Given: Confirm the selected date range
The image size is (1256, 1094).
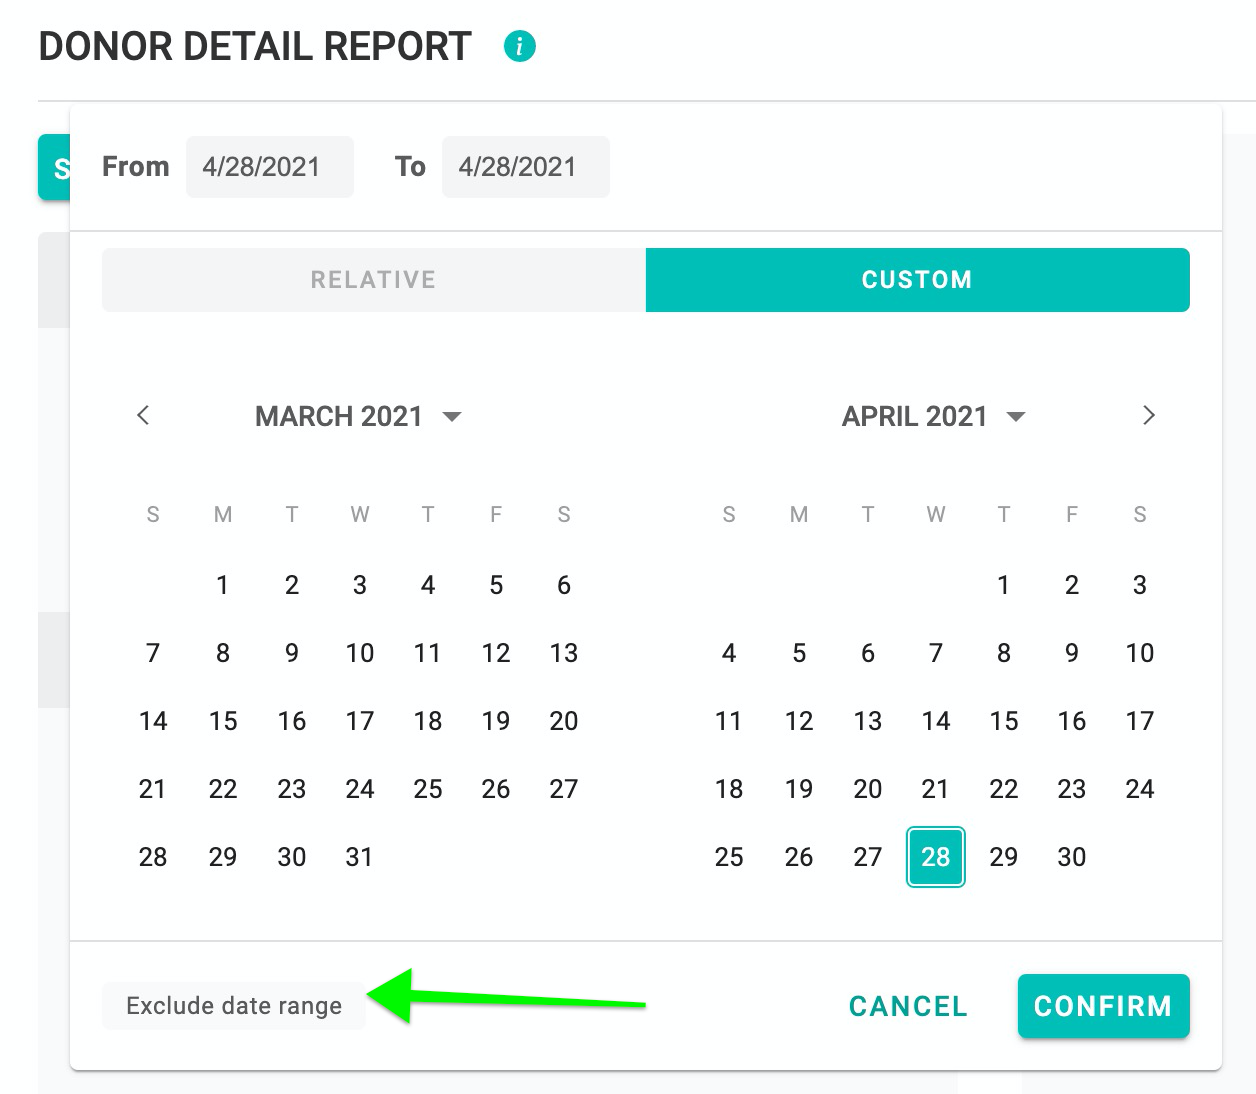Looking at the screenshot, I should coord(1103,1006).
